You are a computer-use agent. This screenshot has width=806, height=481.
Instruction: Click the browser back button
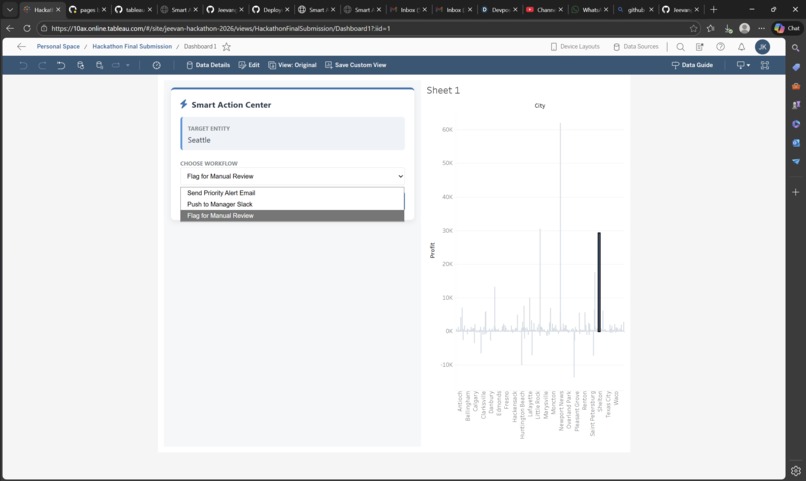tap(10, 28)
